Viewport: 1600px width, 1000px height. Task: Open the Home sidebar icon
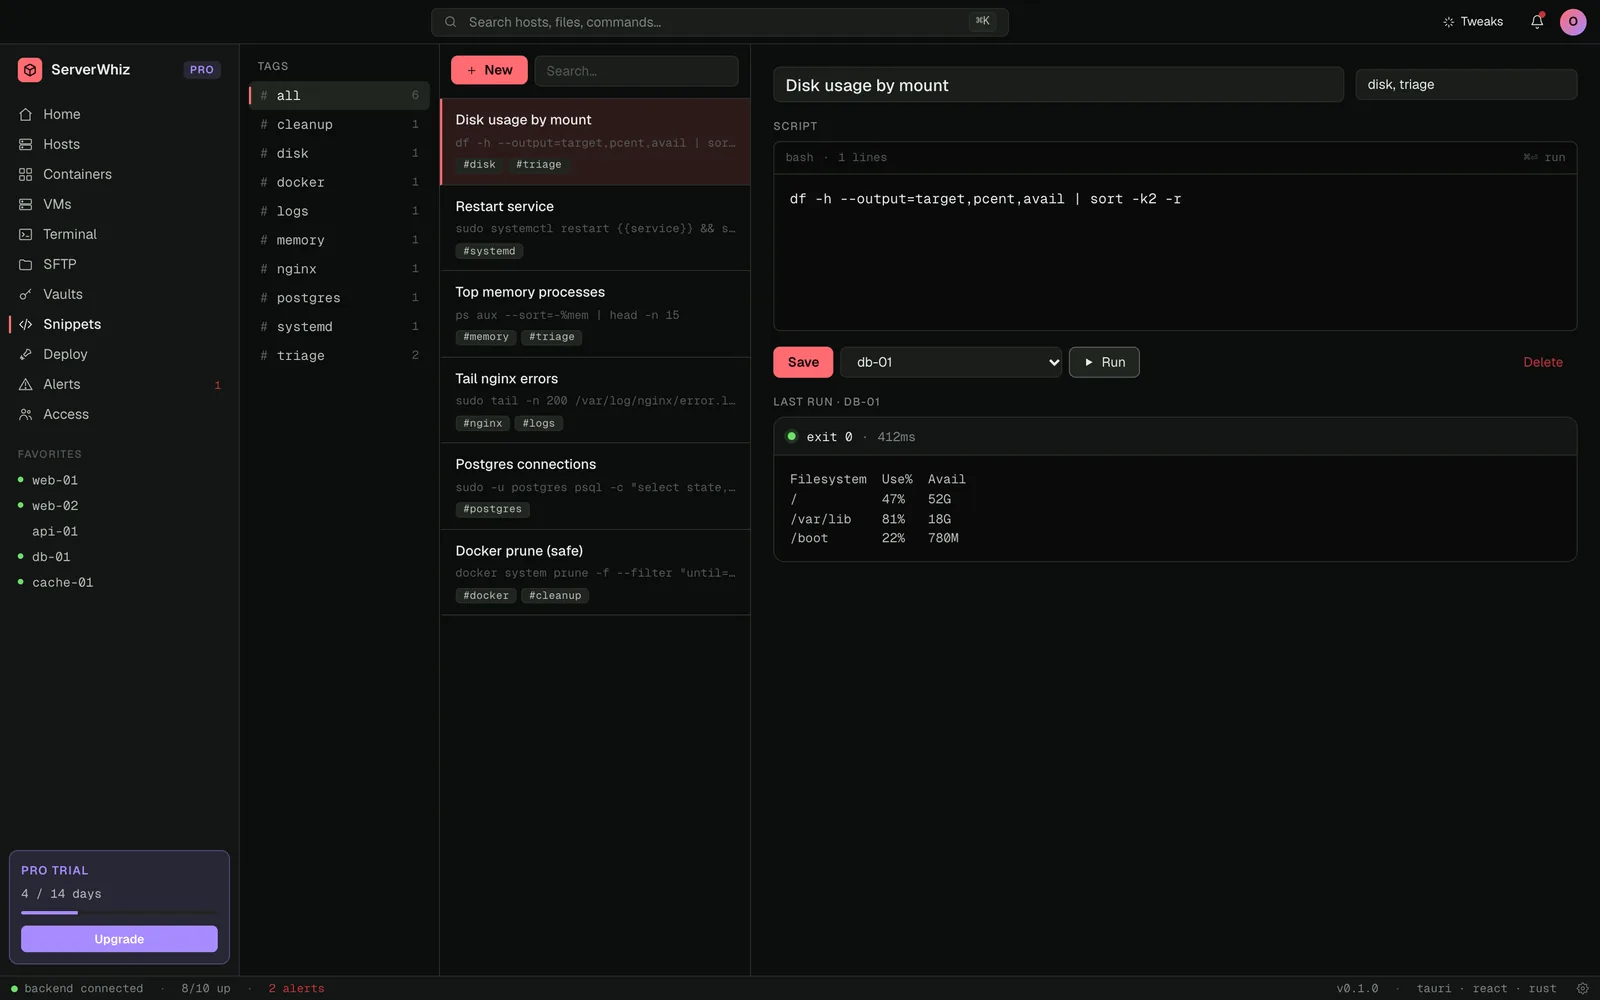pyautogui.click(x=26, y=114)
